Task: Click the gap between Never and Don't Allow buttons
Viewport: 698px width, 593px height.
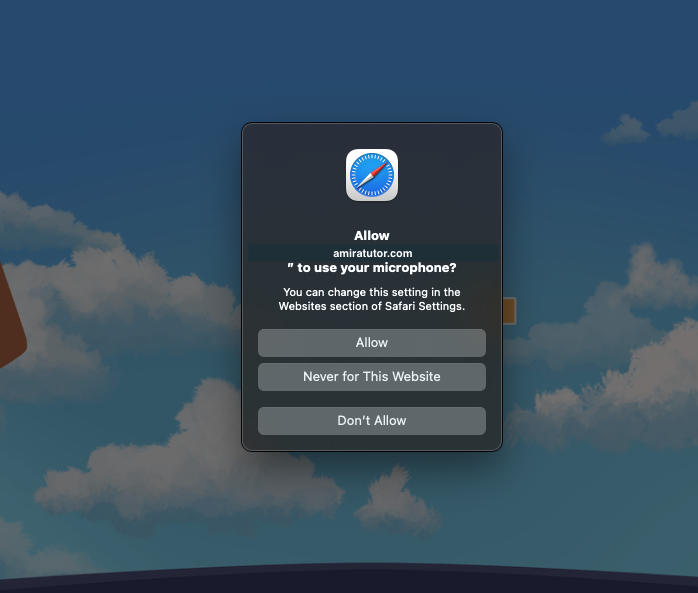Action: (372, 399)
